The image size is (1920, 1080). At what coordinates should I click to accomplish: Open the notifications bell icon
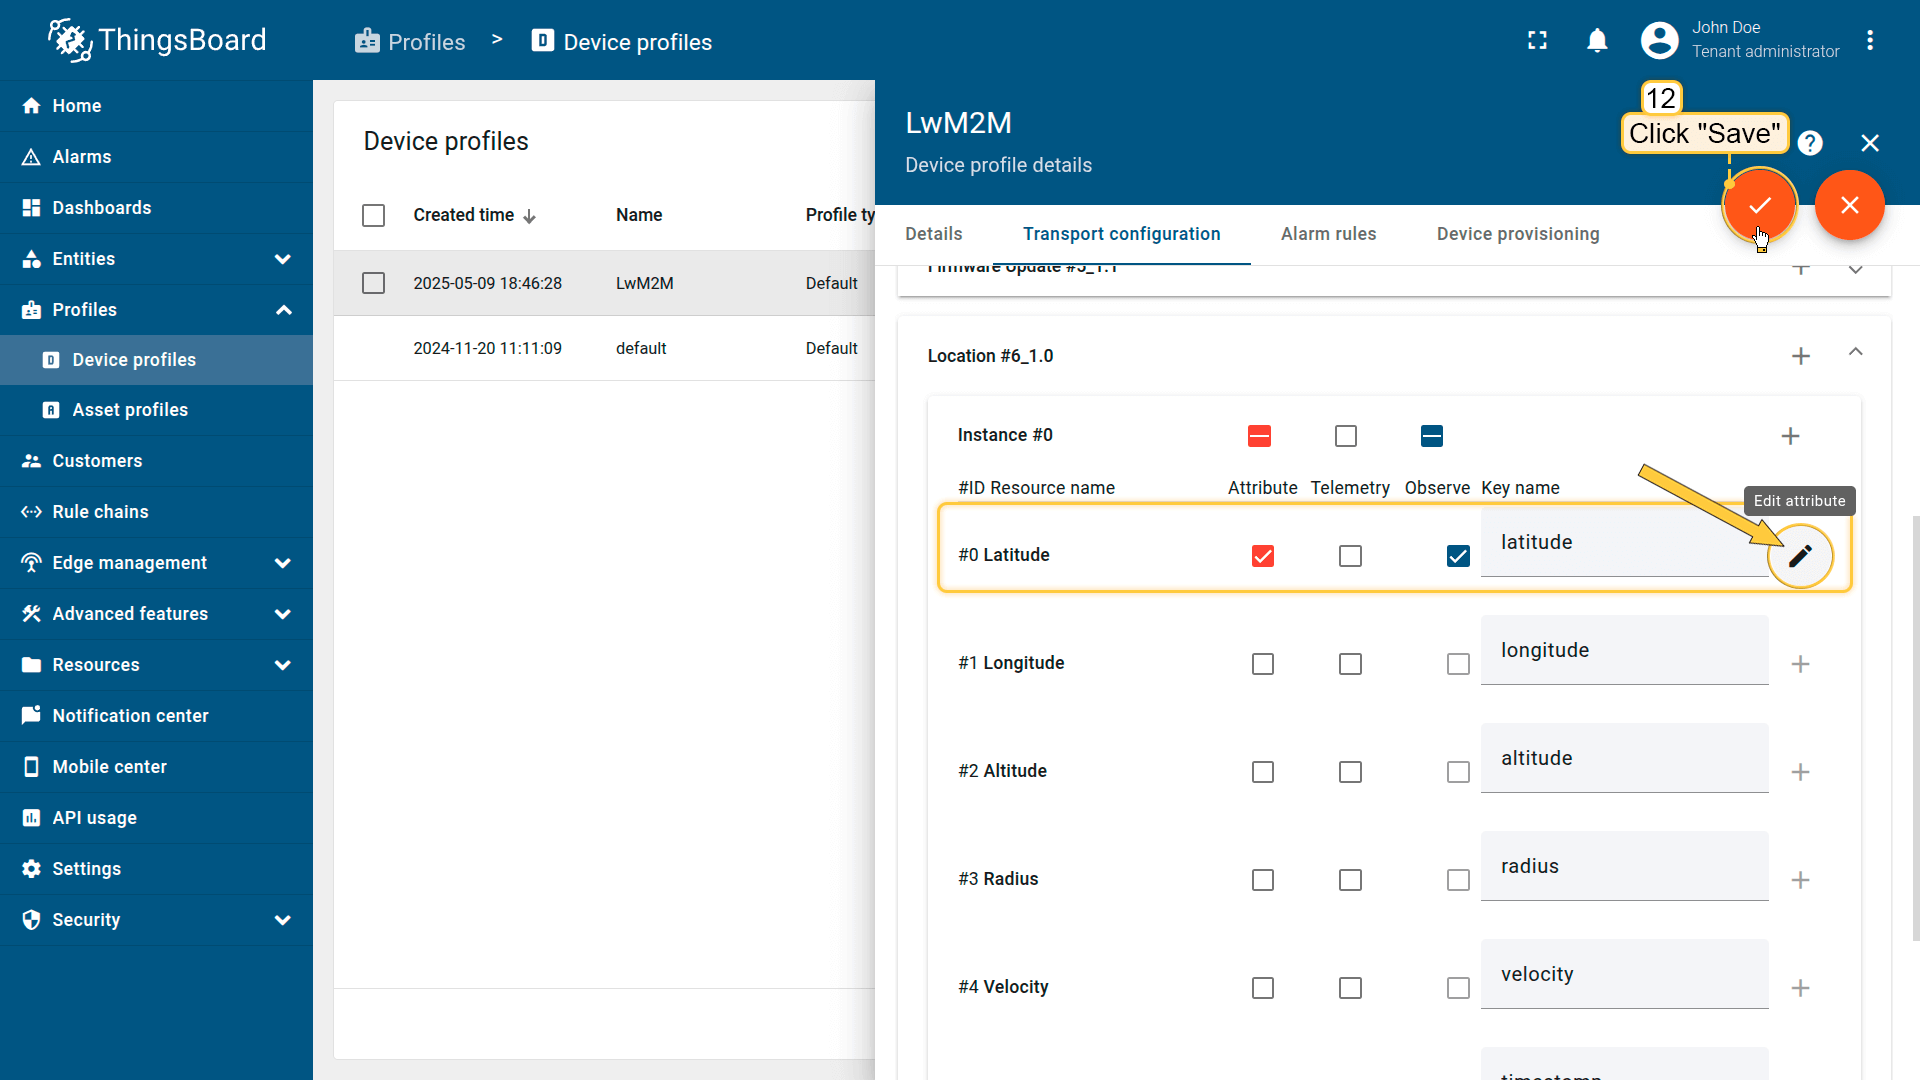(x=1597, y=41)
